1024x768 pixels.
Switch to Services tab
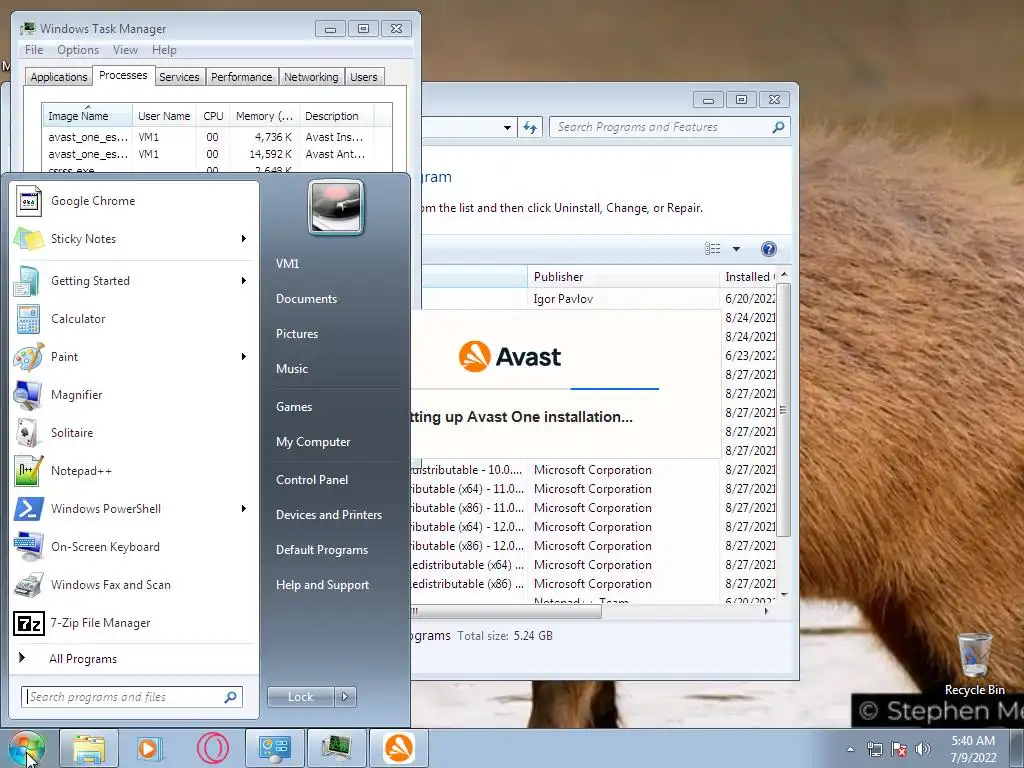click(x=179, y=77)
